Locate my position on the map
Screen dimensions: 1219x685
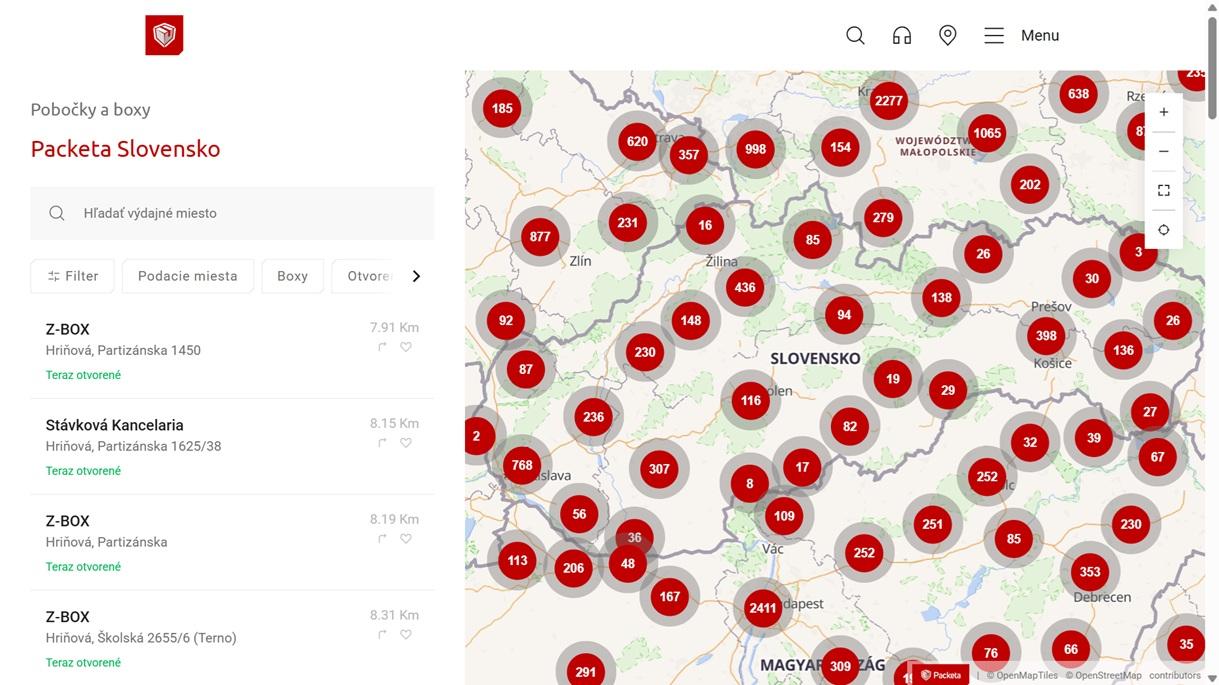pyautogui.click(x=1164, y=230)
